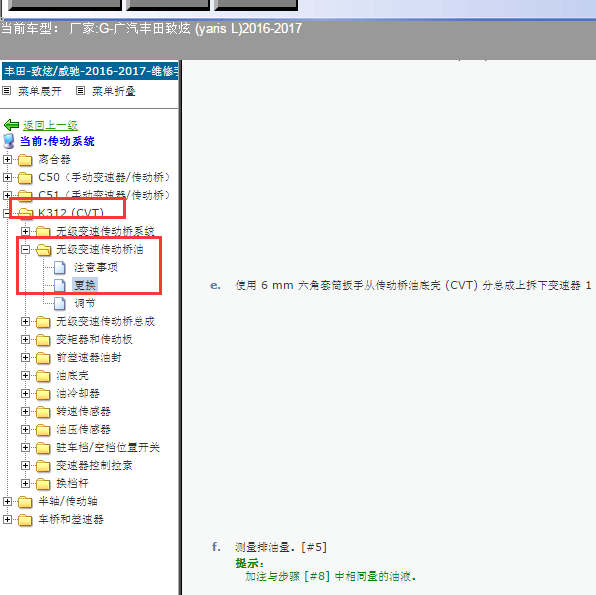Expand the 车桥和差速器 node
Viewport: 596px width, 595px height.
click(7, 519)
